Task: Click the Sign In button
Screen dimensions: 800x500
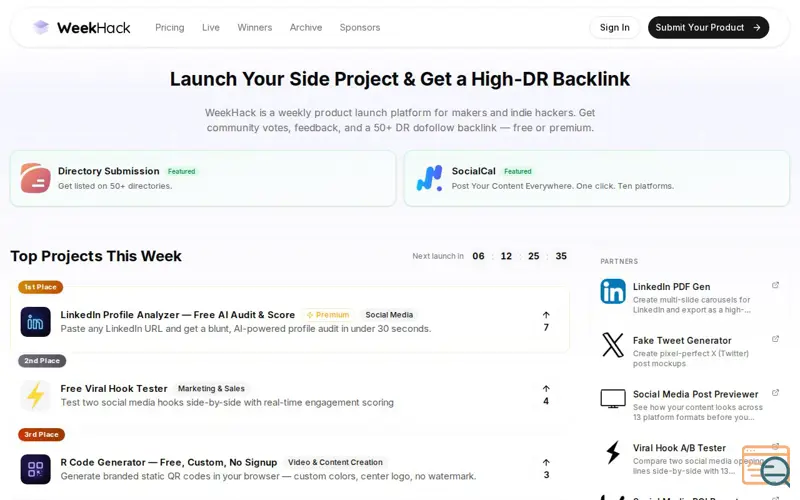Action: point(614,28)
